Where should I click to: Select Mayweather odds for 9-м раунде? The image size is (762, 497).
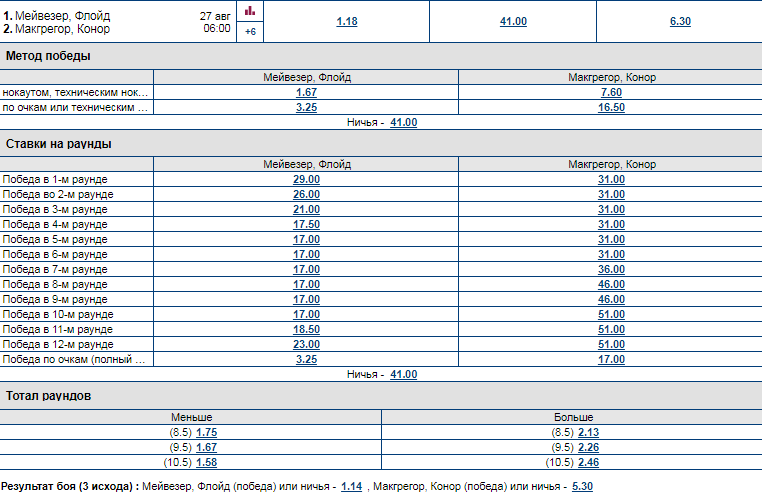pyautogui.click(x=306, y=300)
